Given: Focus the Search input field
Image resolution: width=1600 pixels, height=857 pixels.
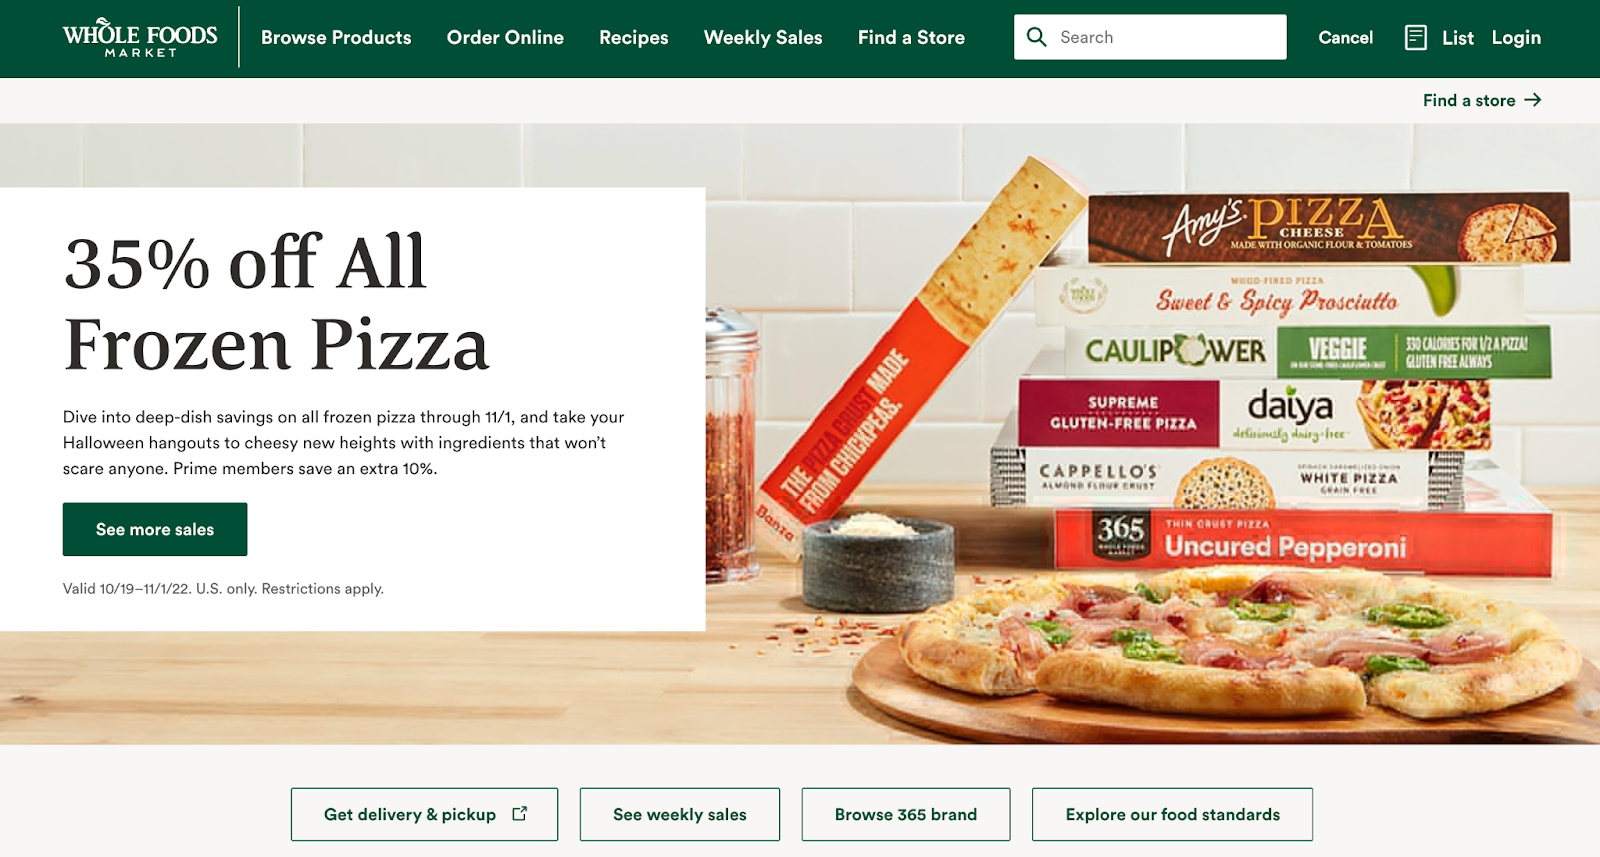Looking at the screenshot, I should 1150,37.
